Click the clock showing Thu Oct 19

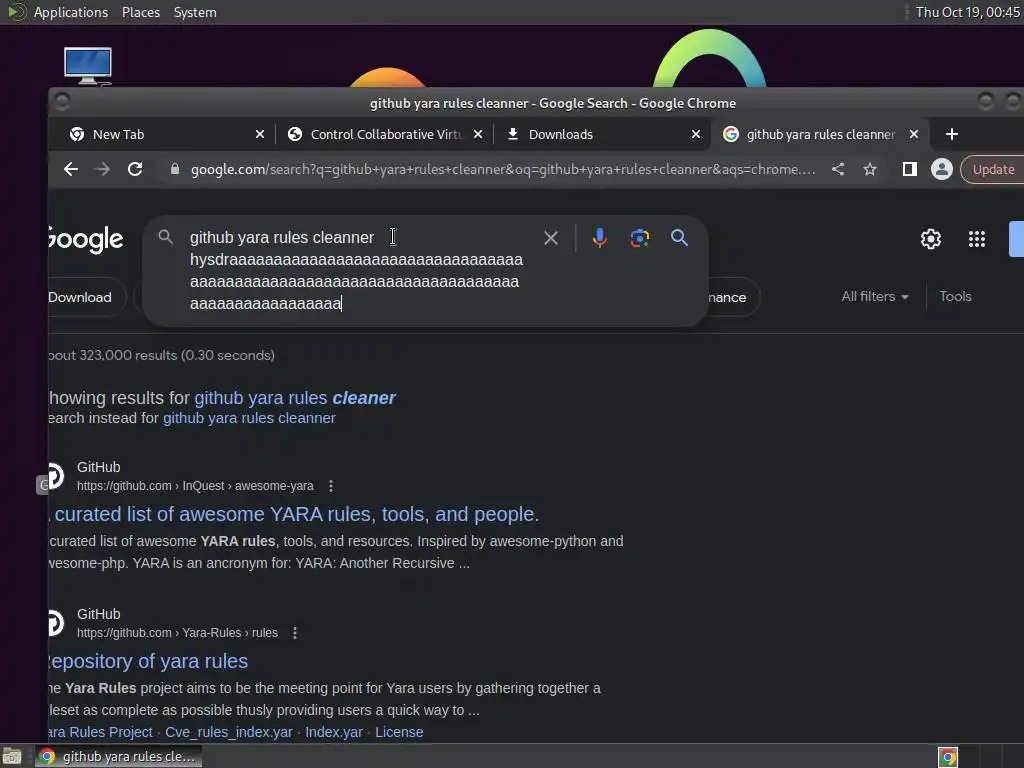pyautogui.click(x=967, y=12)
